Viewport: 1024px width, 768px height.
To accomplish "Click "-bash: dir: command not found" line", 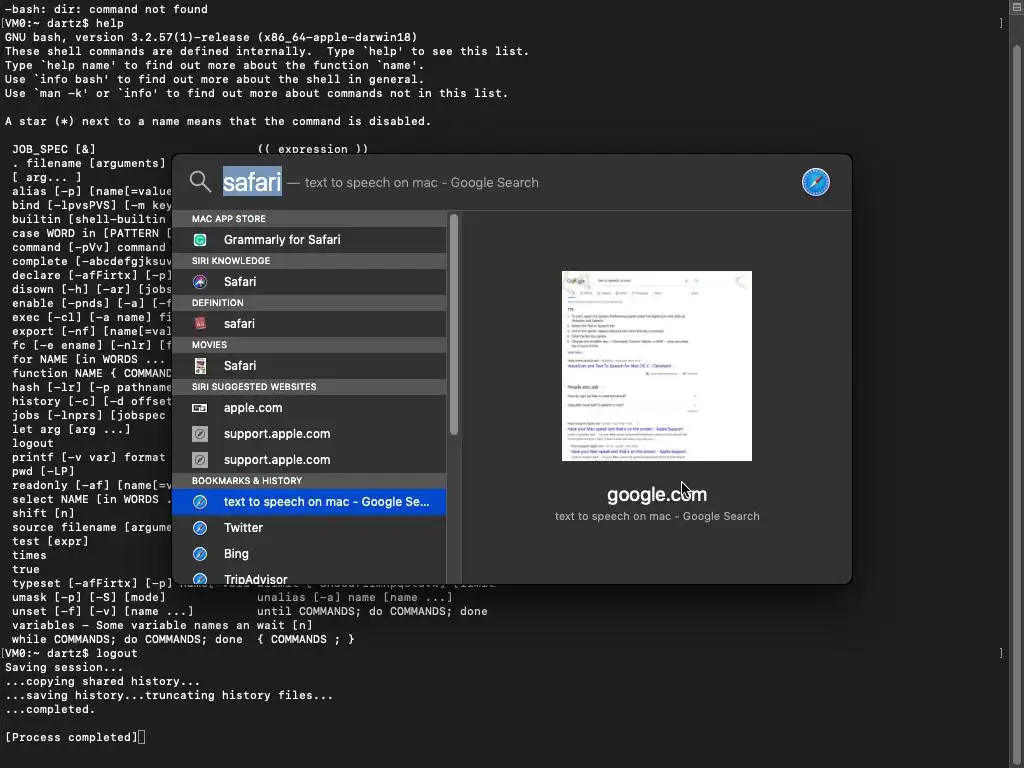I will click(x=106, y=9).
